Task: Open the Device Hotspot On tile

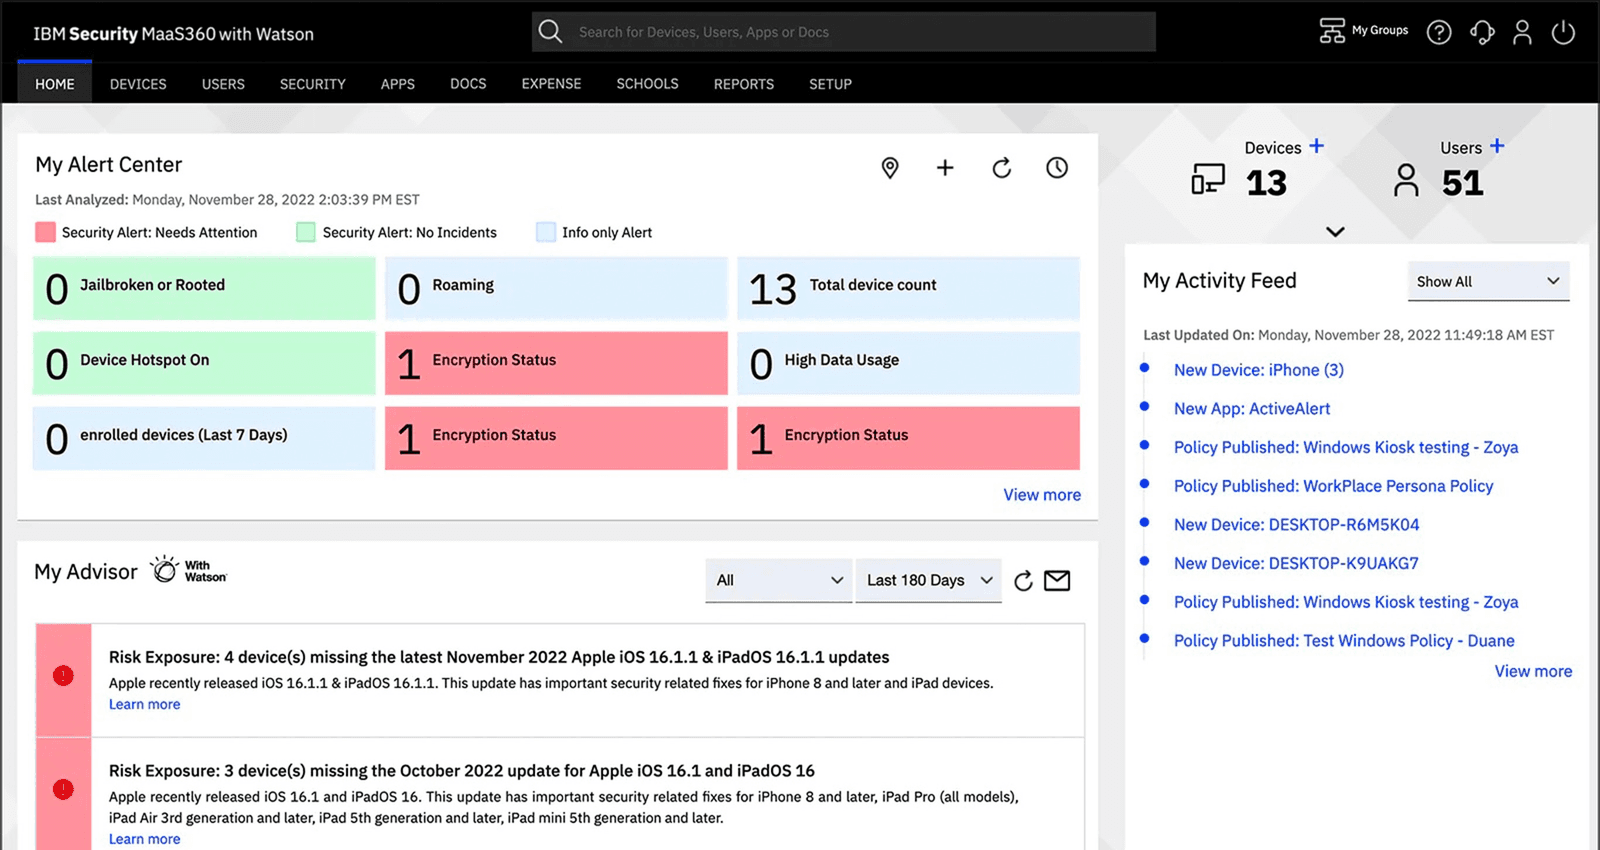Action: click(x=204, y=363)
